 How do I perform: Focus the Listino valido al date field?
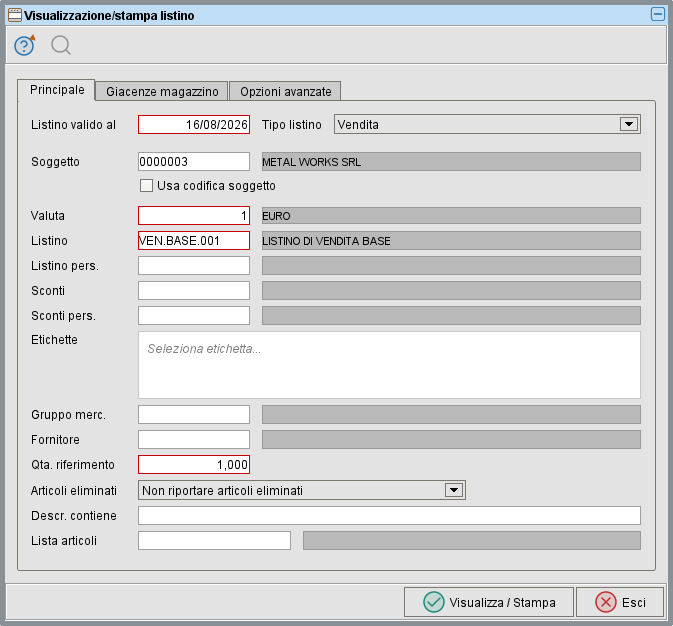194,125
